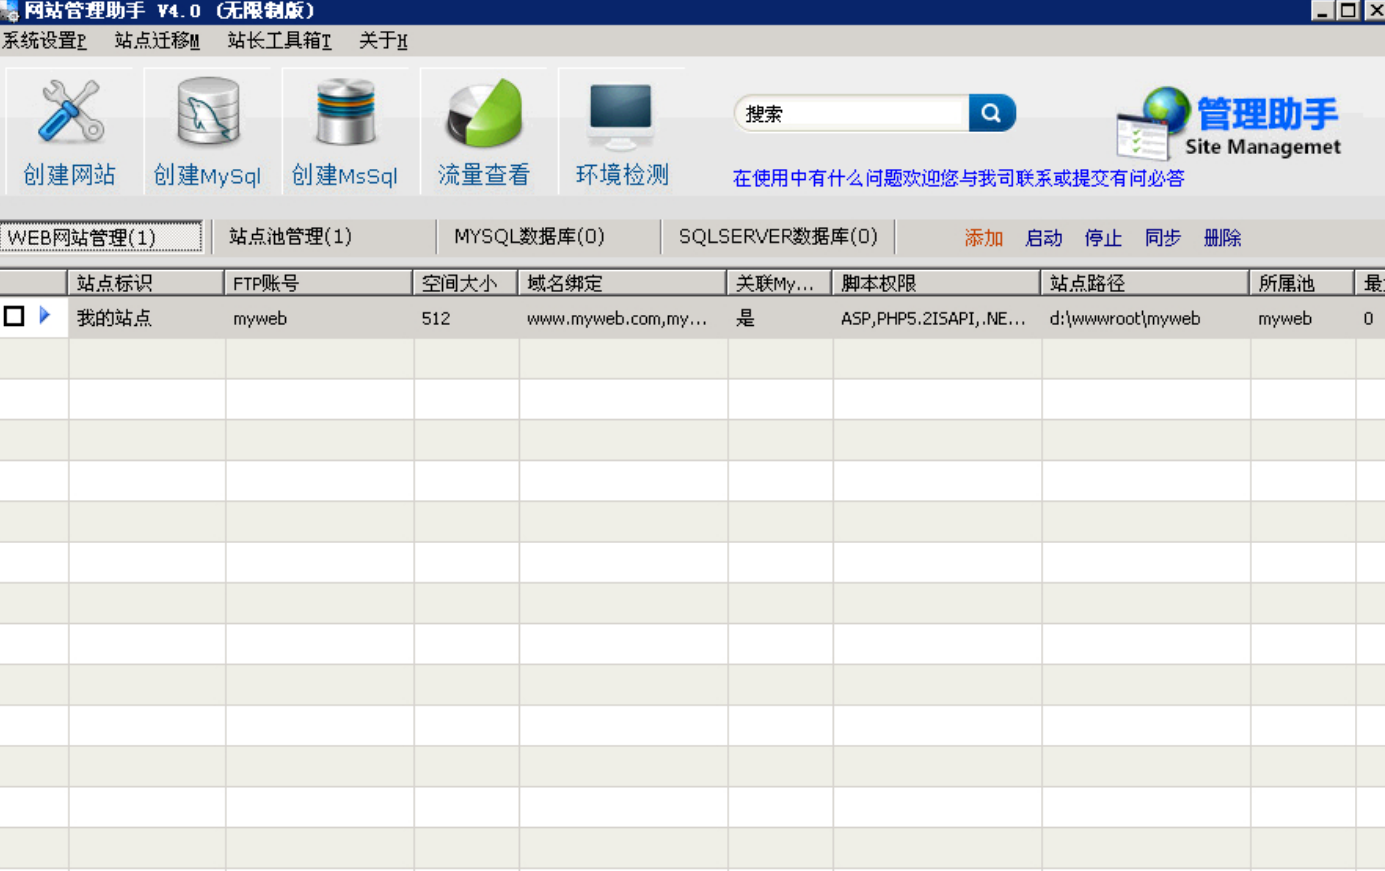Open the 站点迁移 menu
This screenshot has width=1385, height=871.
[157, 41]
